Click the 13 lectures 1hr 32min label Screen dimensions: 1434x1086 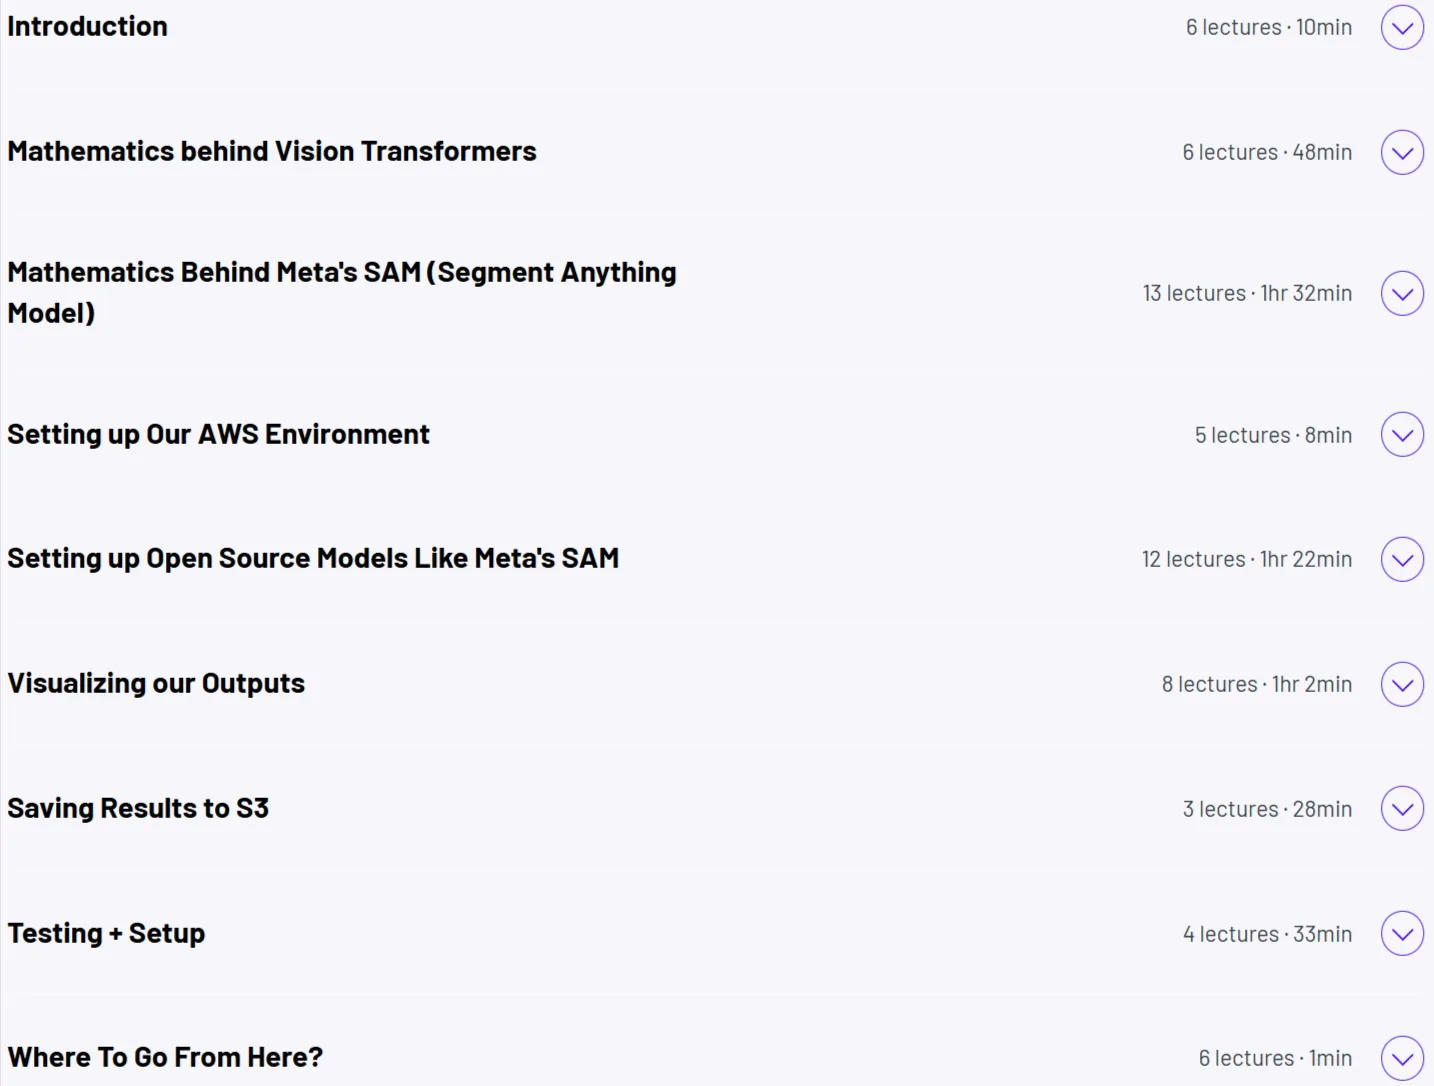coord(1247,293)
